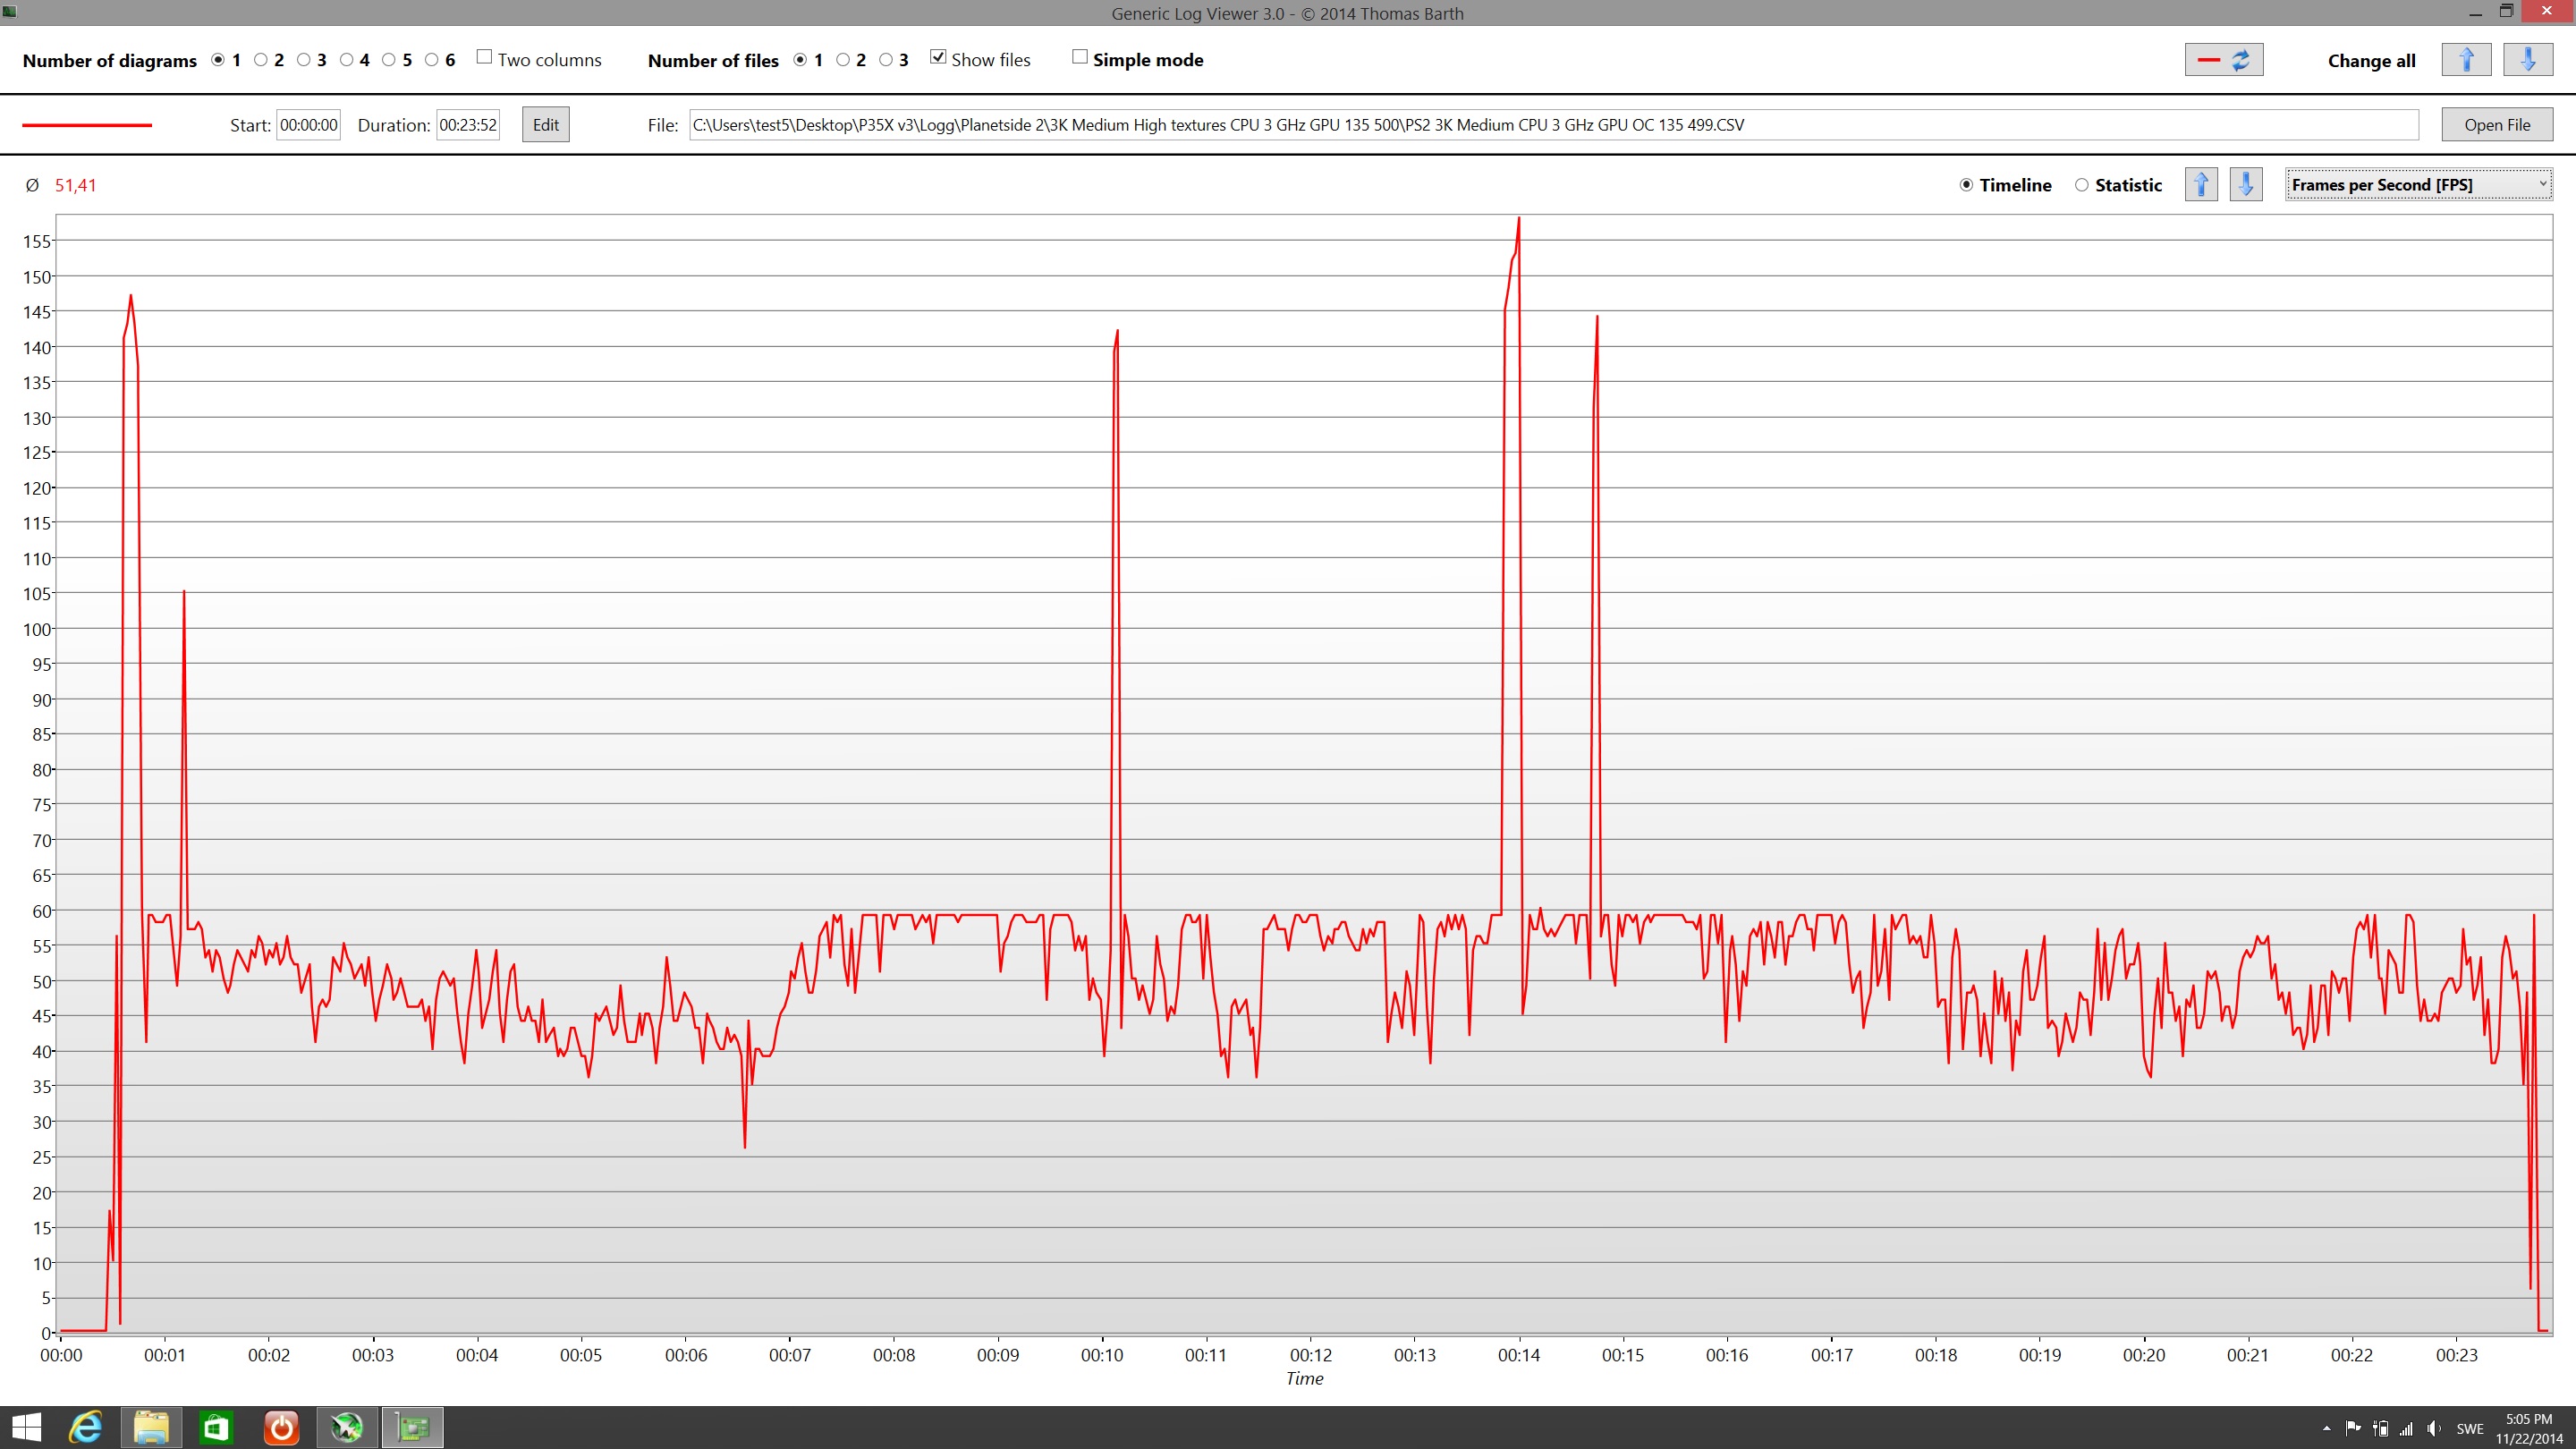This screenshot has height=1449, width=2576.
Task: Click the Open File button
Action: click(2497, 124)
